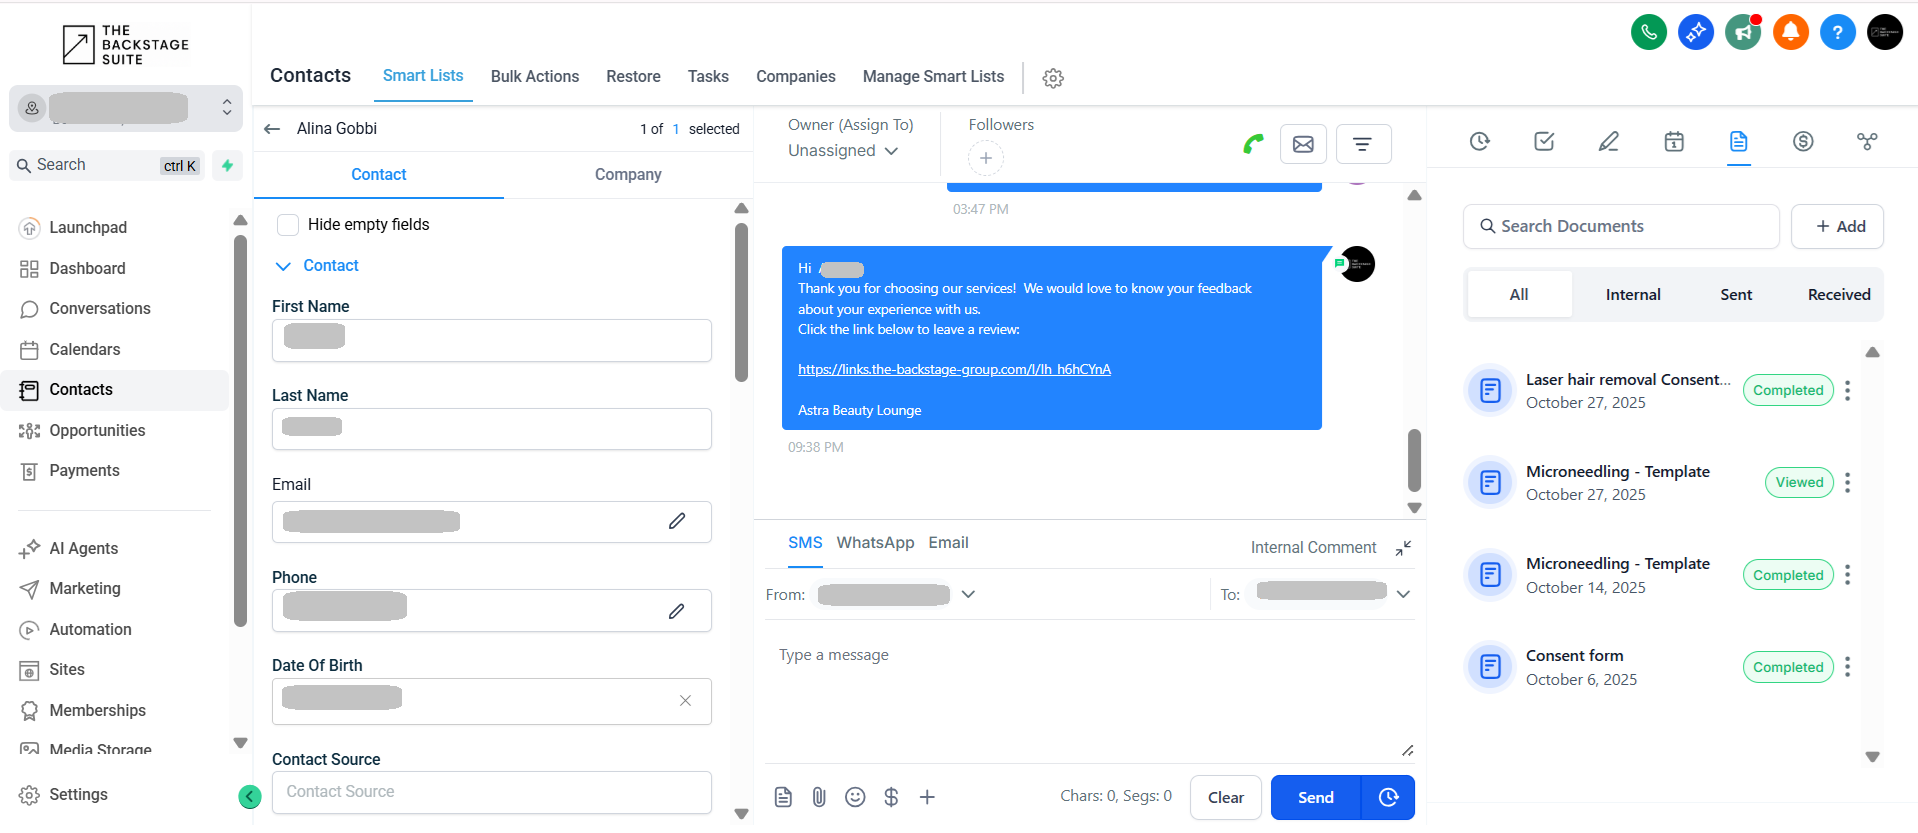
Task: Toggle the Hide empty fields checkbox
Action: pos(288,225)
